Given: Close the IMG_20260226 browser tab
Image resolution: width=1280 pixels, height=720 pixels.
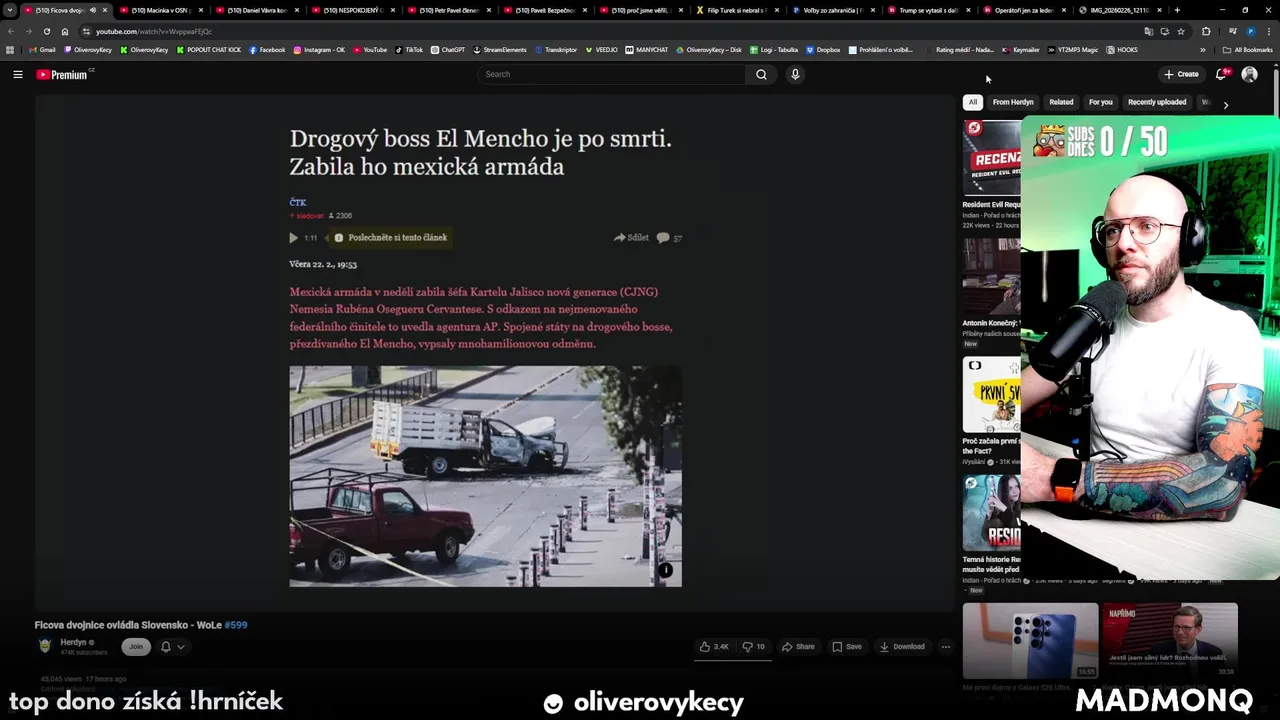Looking at the screenshot, I should [x=1158, y=10].
